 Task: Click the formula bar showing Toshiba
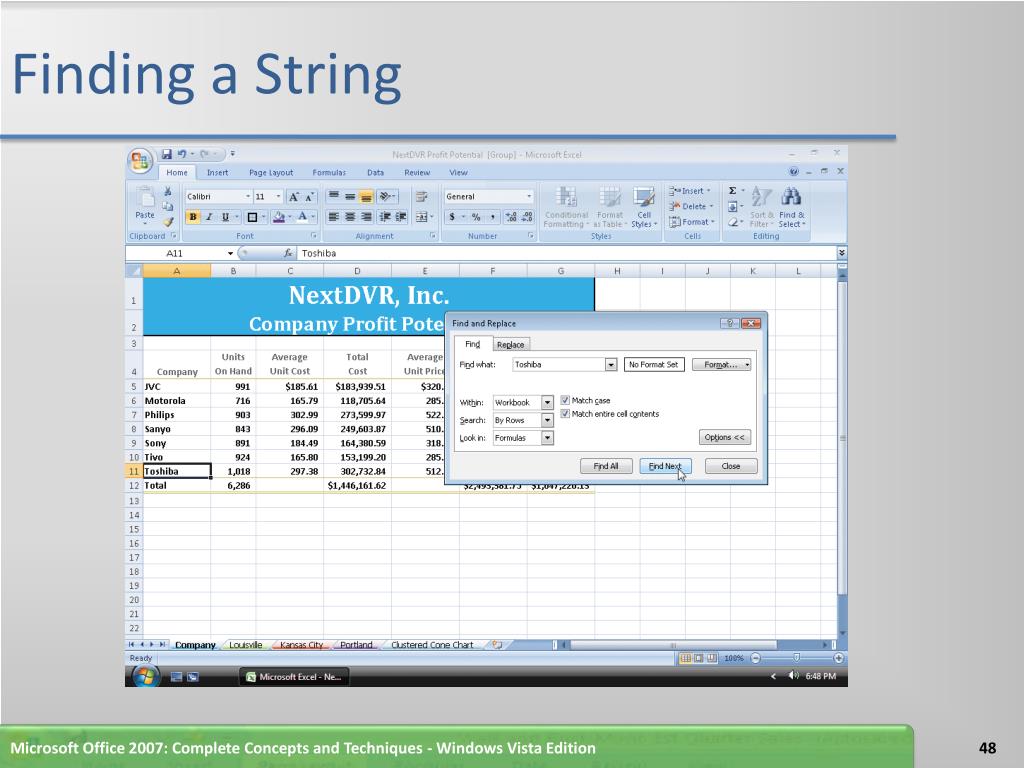coord(567,253)
